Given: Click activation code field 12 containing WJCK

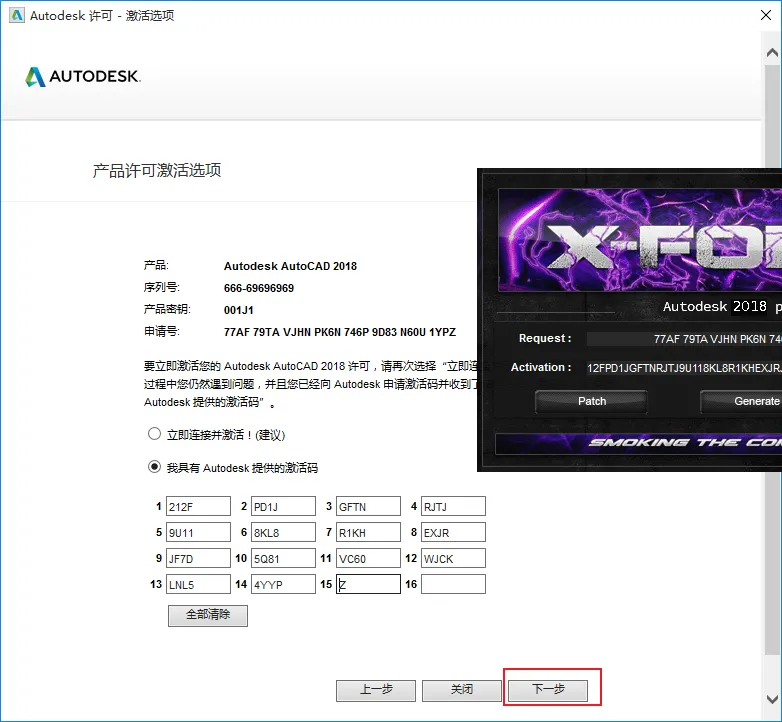Looking at the screenshot, I should pos(453,558).
